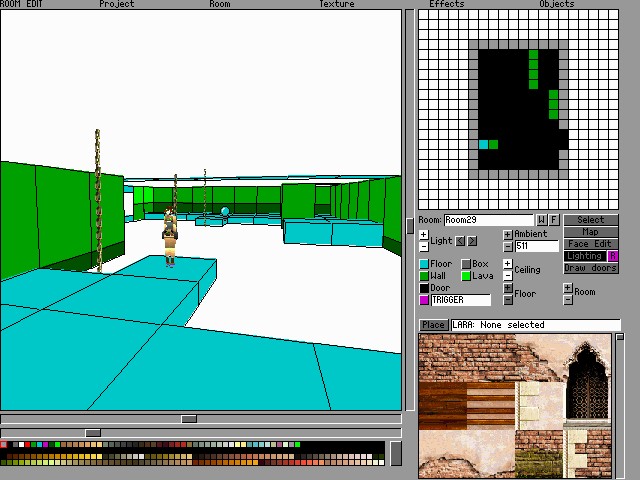Increase Ambient with the plus button

(x=507, y=235)
